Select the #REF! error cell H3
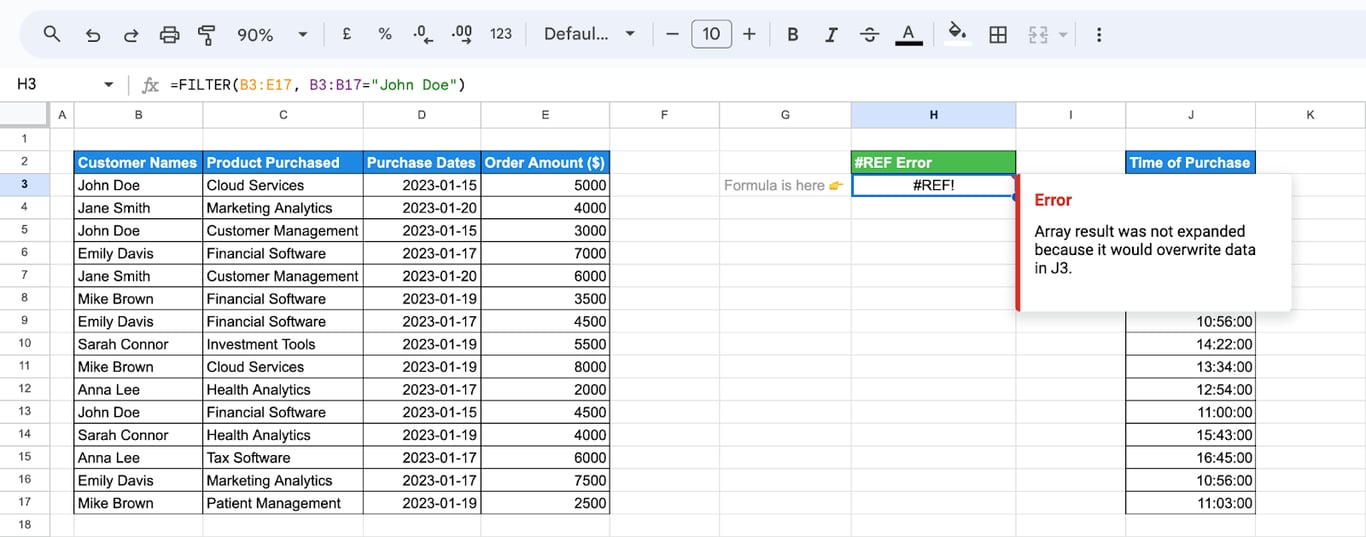Image resolution: width=1366 pixels, height=537 pixels. (933, 185)
